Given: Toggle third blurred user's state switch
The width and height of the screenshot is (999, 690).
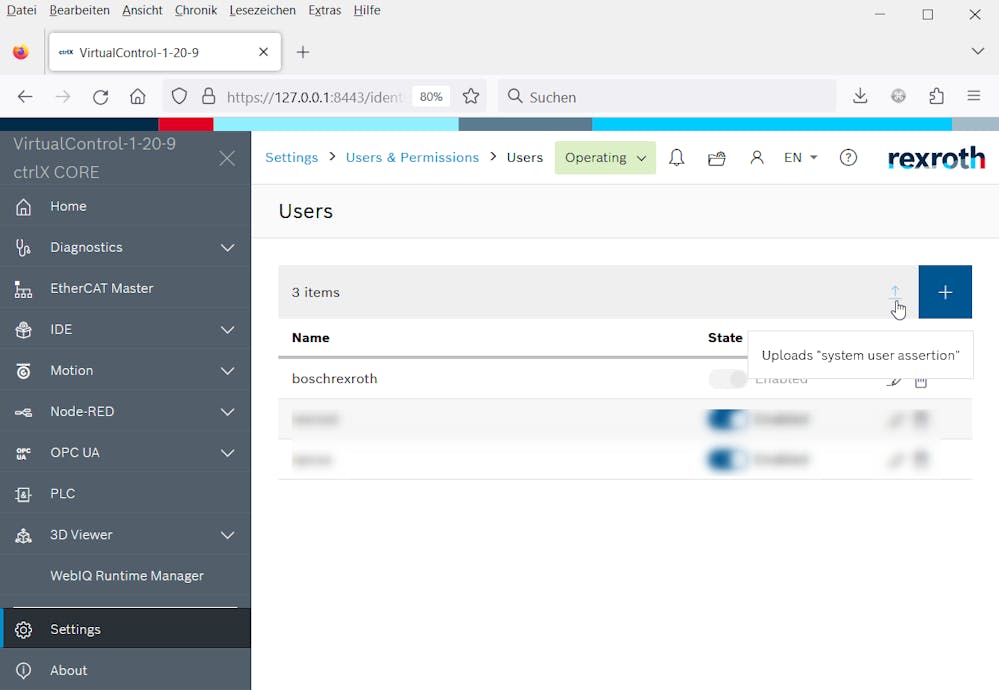Looking at the screenshot, I should pos(728,459).
